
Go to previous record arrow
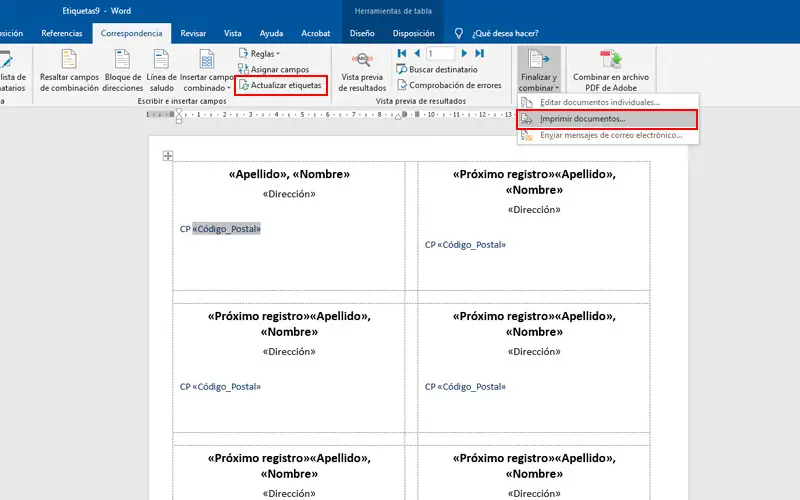(x=417, y=53)
